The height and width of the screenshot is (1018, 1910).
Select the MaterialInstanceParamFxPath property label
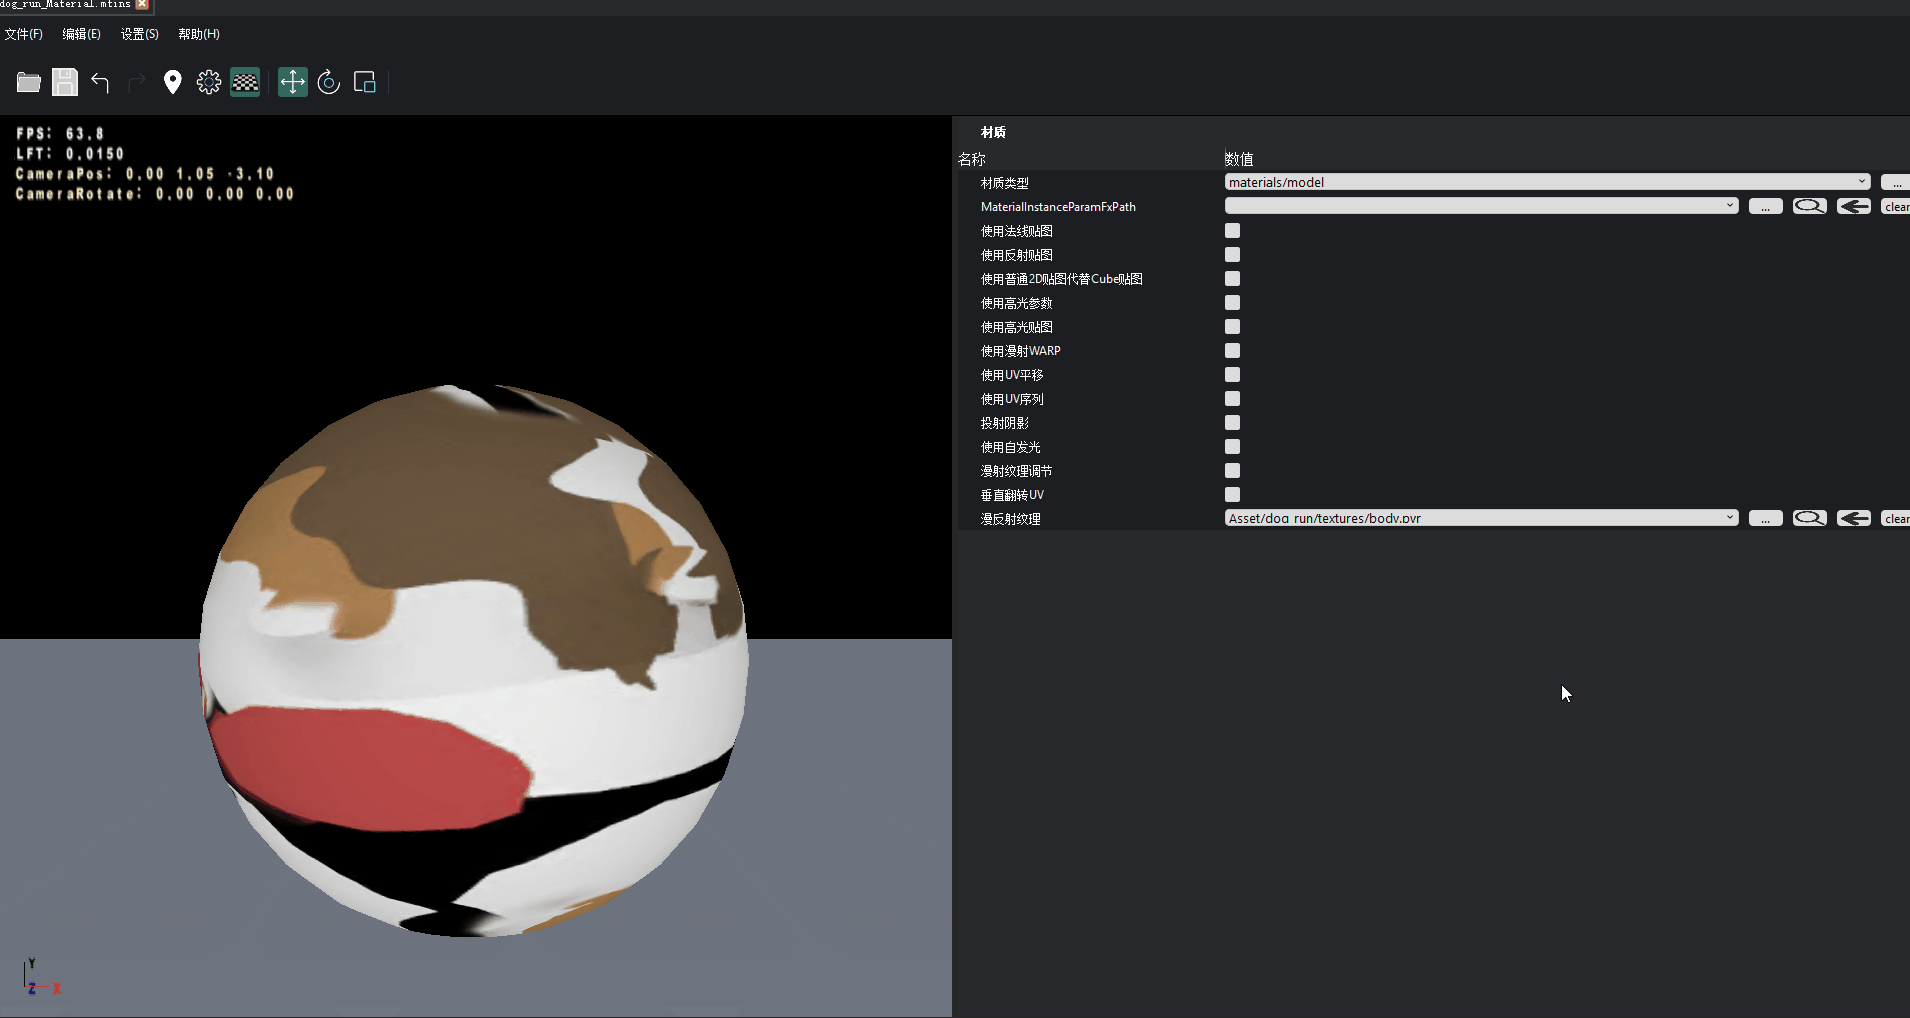[1058, 207]
